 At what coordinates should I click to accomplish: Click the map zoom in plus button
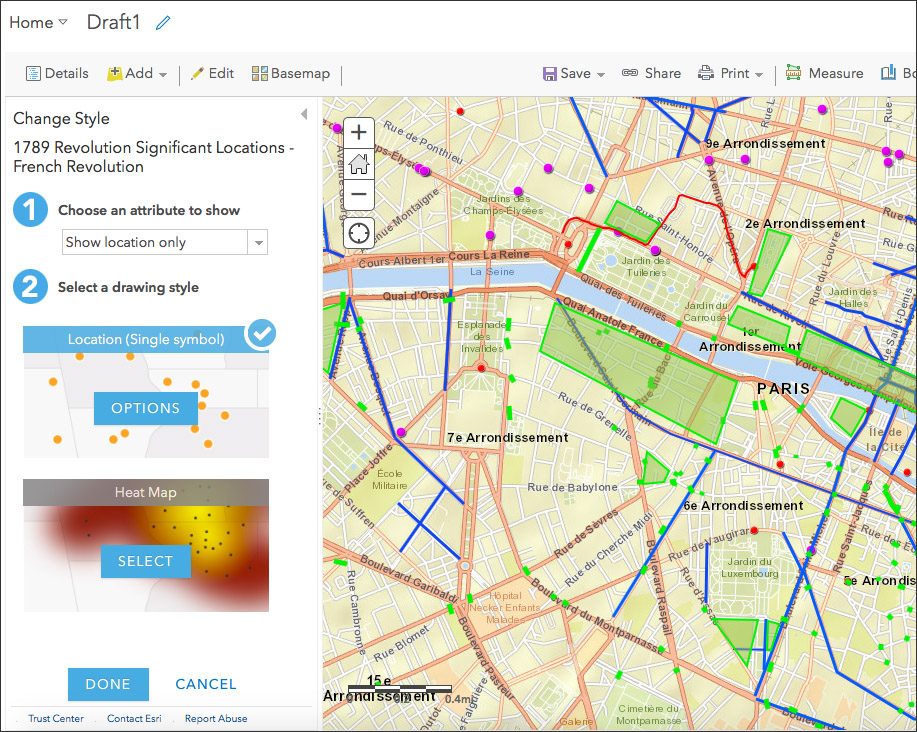click(x=359, y=132)
